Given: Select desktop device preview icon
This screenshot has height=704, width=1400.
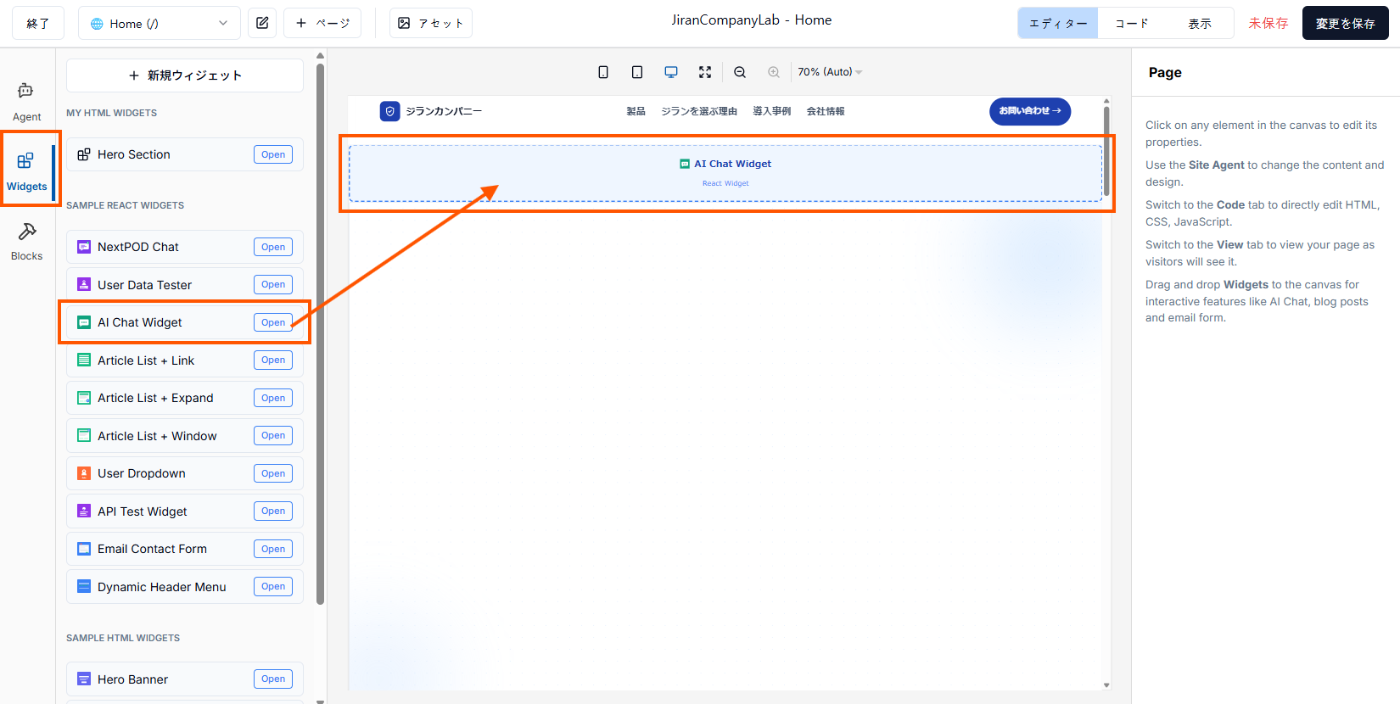Looking at the screenshot, I should tap(671, 72).
